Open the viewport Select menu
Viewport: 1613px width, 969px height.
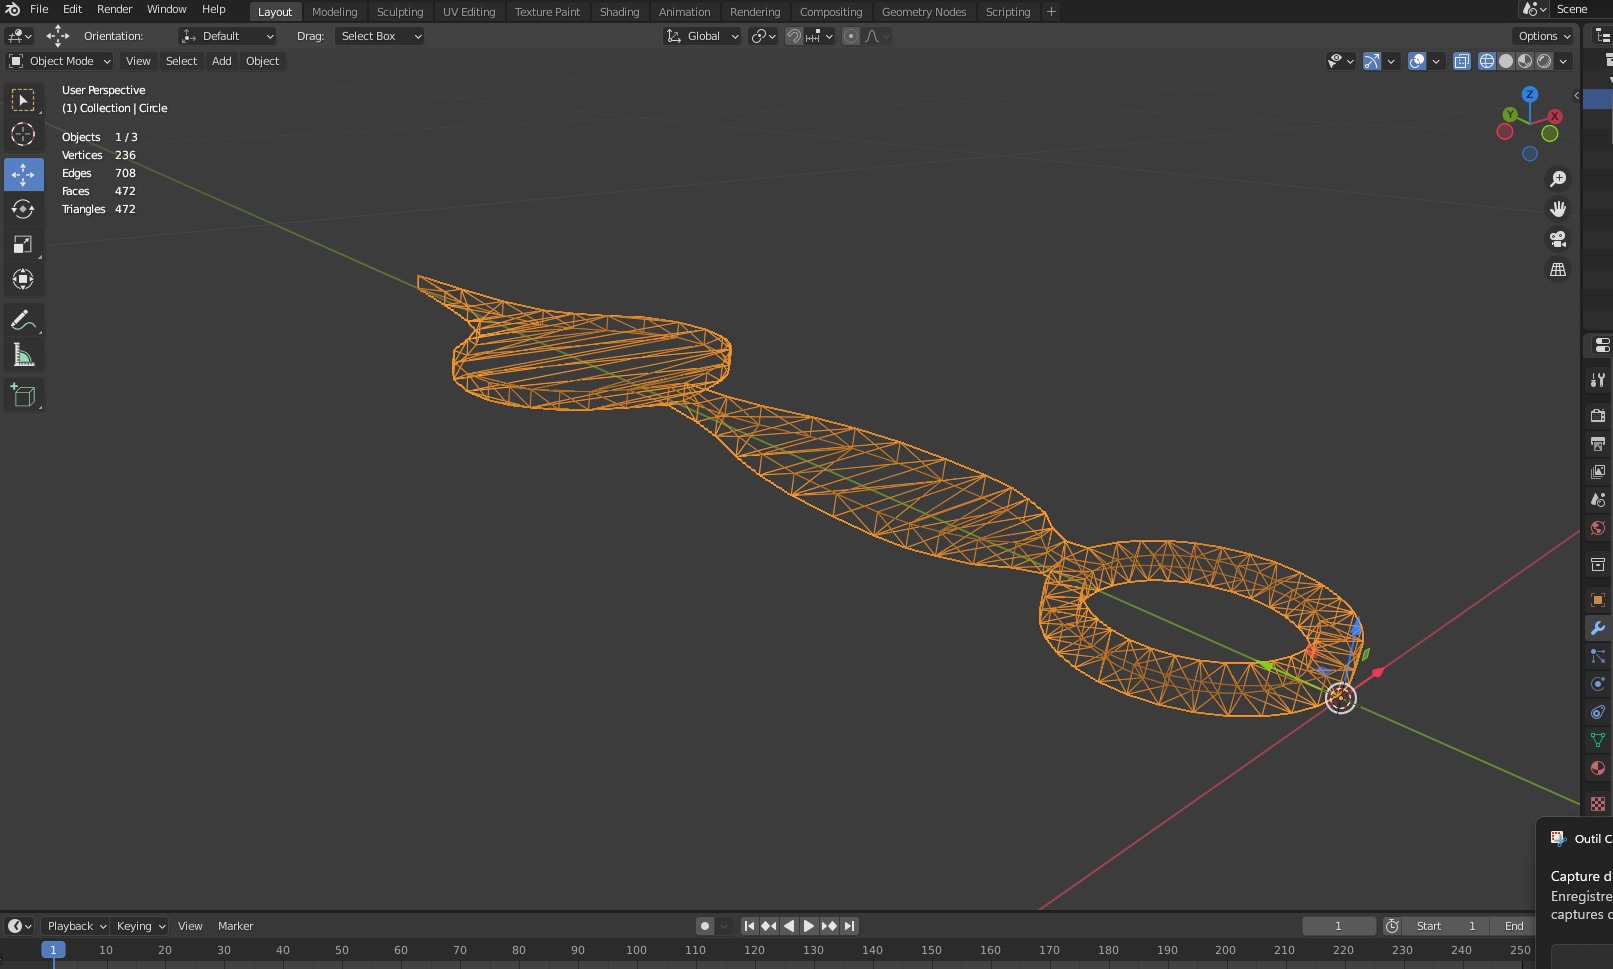(181, 61)
